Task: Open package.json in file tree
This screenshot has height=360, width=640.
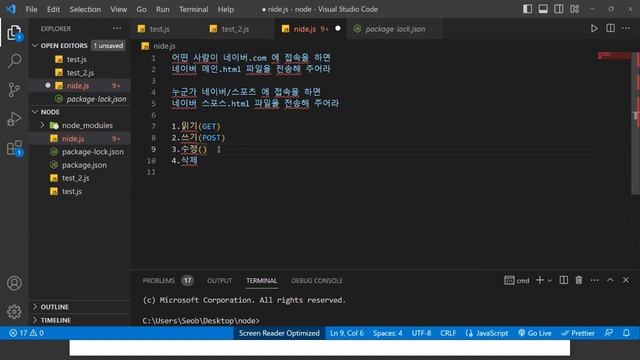Action: pos(80,165)
